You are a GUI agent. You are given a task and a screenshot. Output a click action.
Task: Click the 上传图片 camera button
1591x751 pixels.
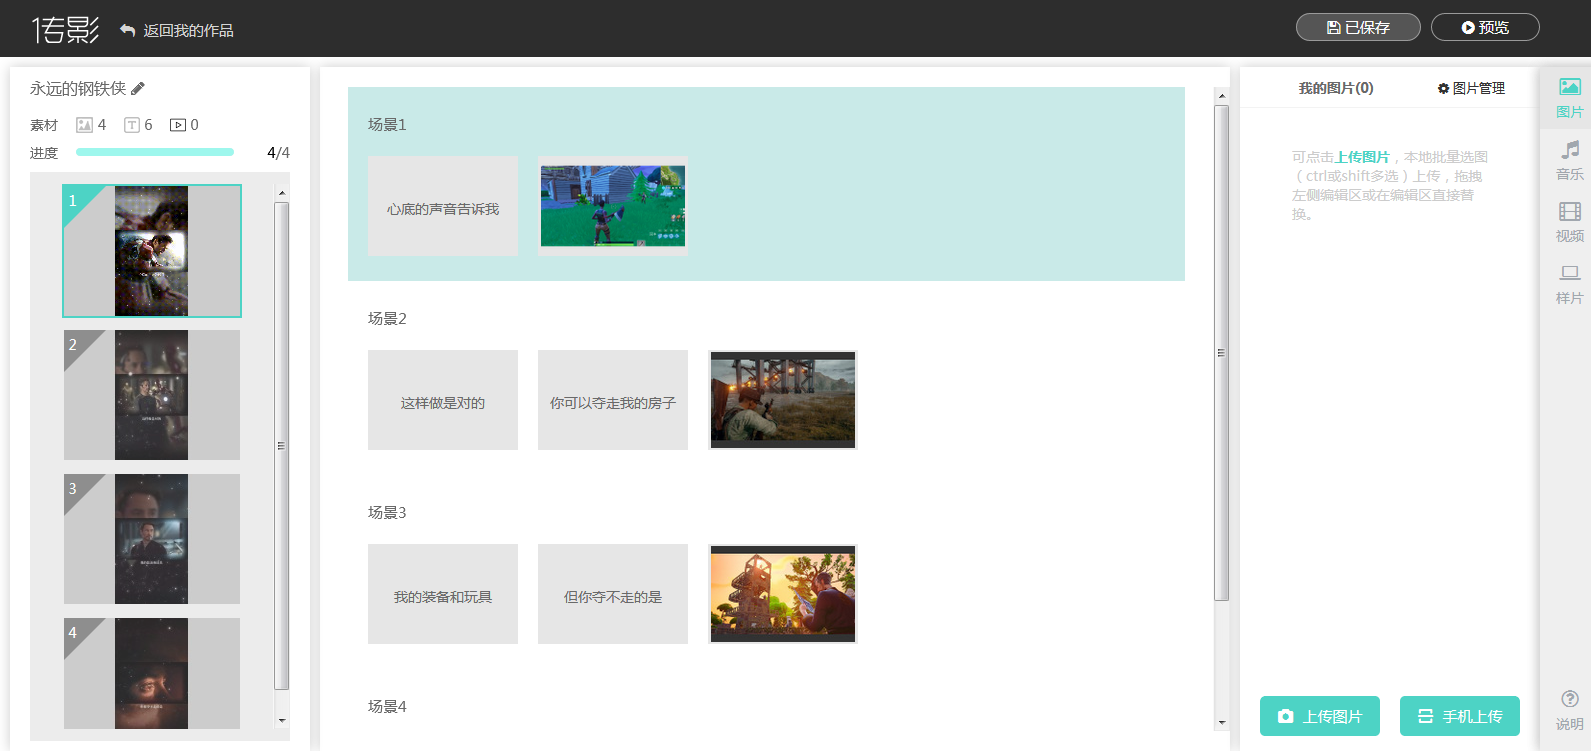1320,716
